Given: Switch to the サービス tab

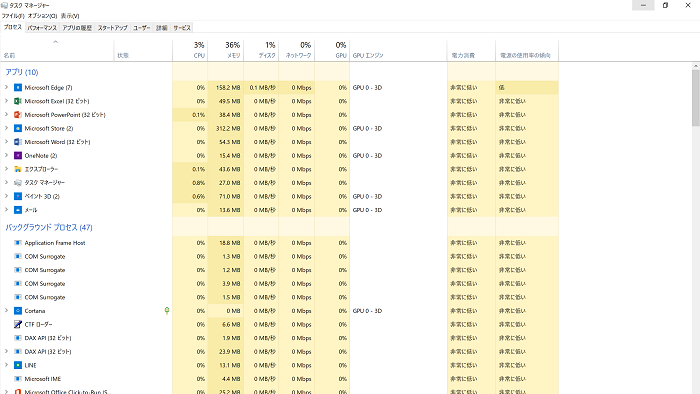Looking at the screenshot, I should click(182, 28).
